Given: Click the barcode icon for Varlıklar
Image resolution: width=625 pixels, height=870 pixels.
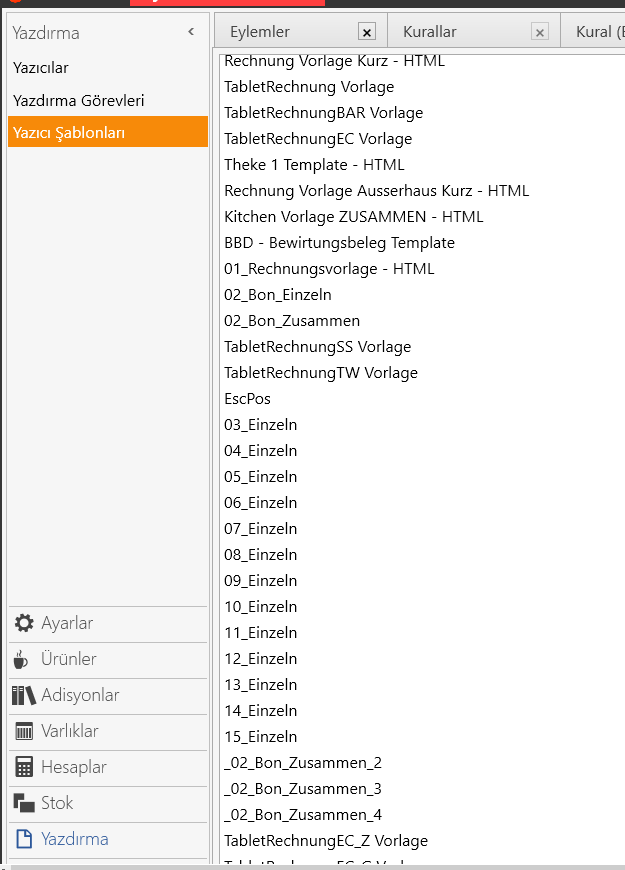Looking at the screenshot, I should pyautogui.click(x=24, y=731).
